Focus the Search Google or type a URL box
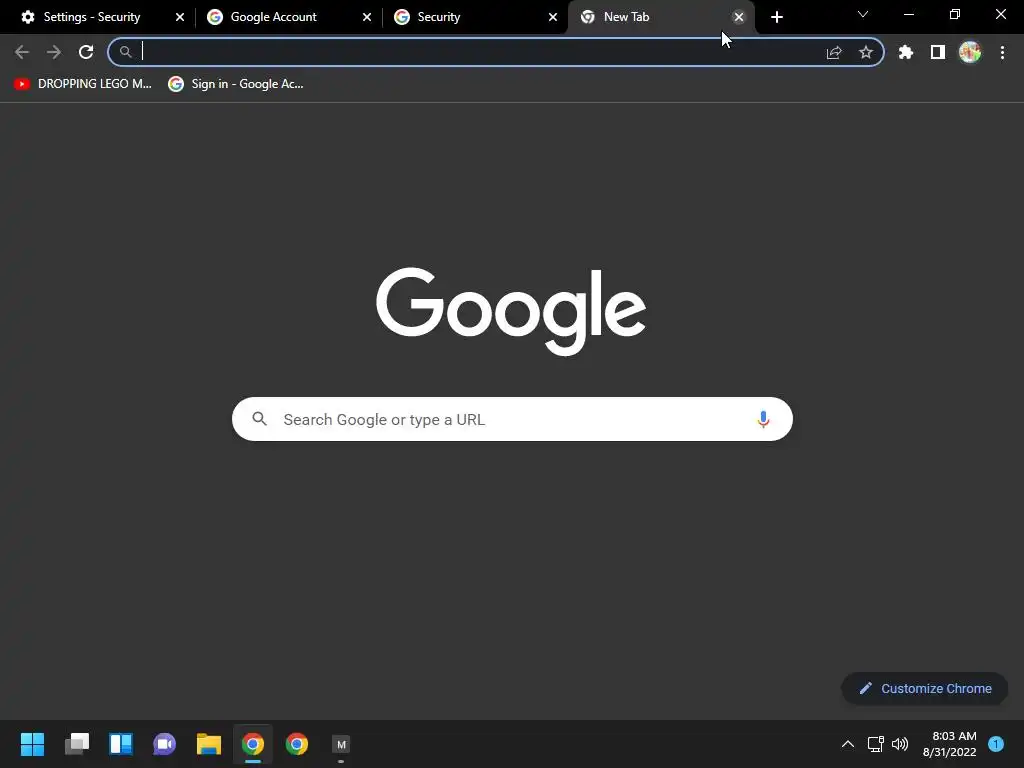 (x=512, y=419)
